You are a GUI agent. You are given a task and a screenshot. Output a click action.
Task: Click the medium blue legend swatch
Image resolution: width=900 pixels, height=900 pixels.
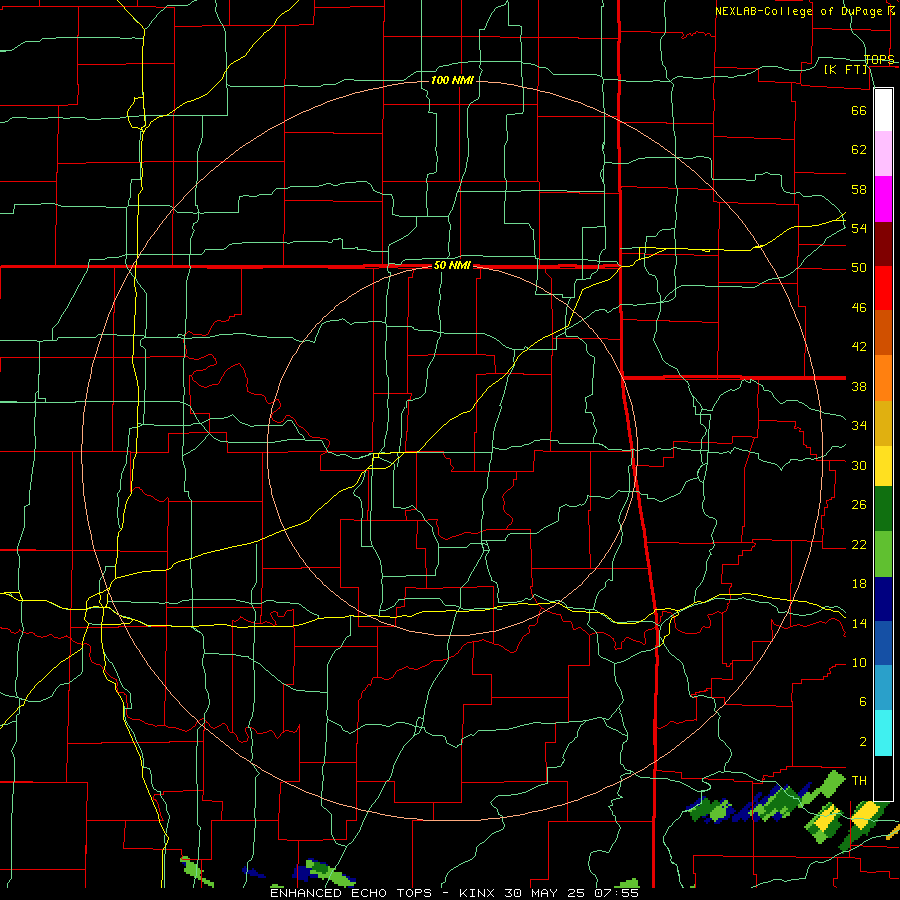[x=883, y=643]
